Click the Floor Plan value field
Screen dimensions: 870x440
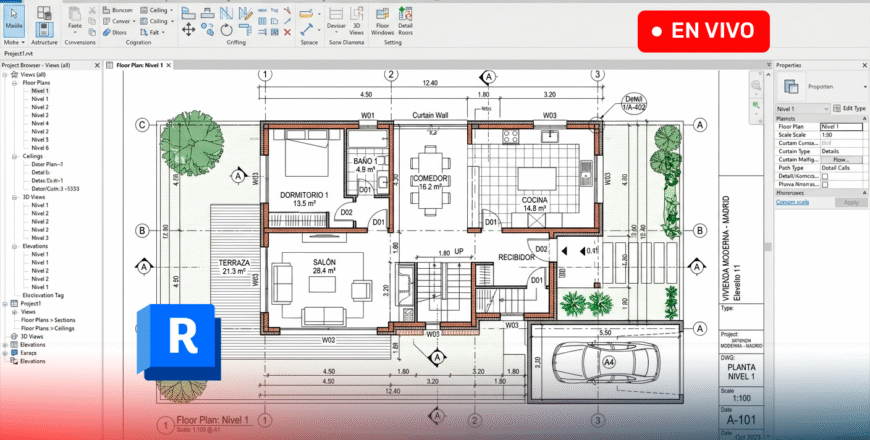842,127
